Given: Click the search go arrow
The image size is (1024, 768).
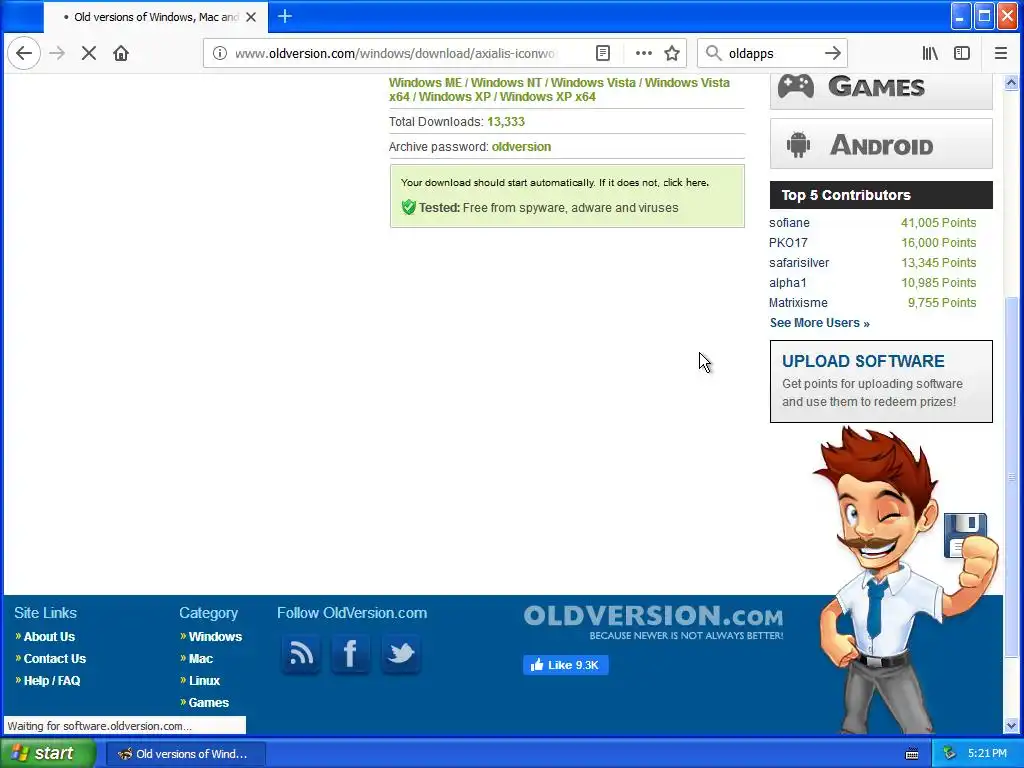Looking at the screenshot, I should (x=833, y=54).
